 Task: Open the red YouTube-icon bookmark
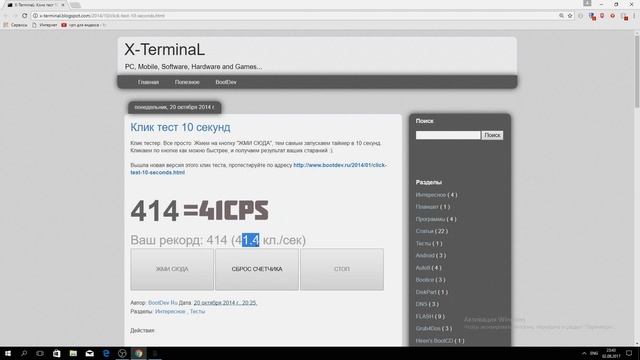click(x=83, y=25)
